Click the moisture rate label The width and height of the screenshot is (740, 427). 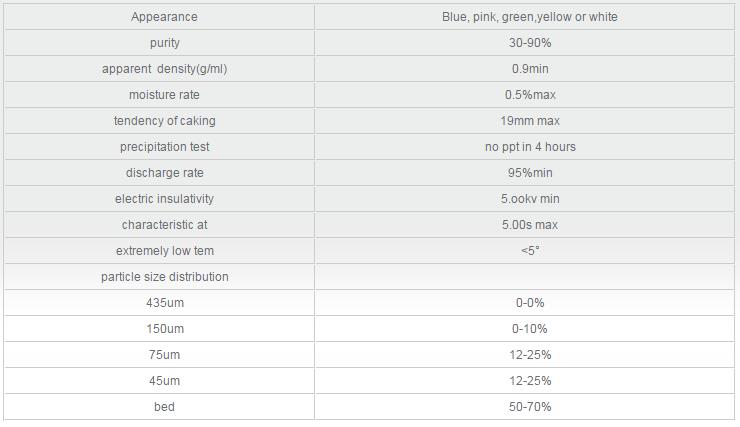click(x=164, y=95)
